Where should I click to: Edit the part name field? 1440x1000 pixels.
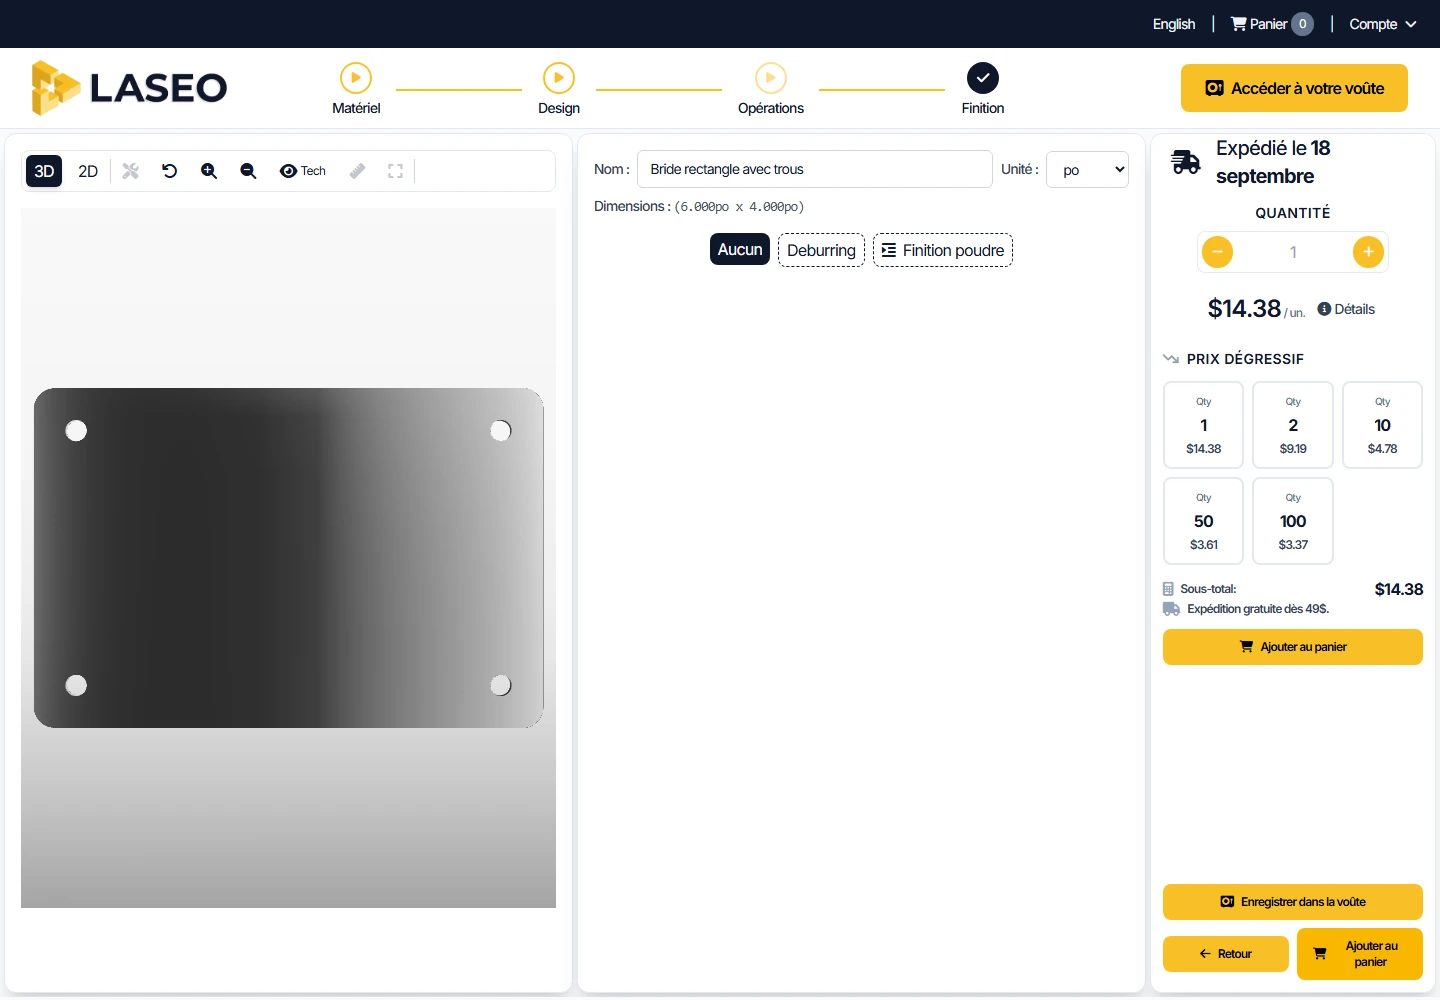[x=815, y=169]
